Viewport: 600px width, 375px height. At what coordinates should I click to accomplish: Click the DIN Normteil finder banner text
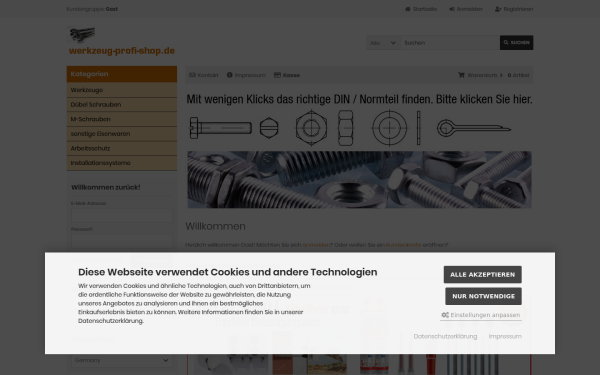pos(359,99)
